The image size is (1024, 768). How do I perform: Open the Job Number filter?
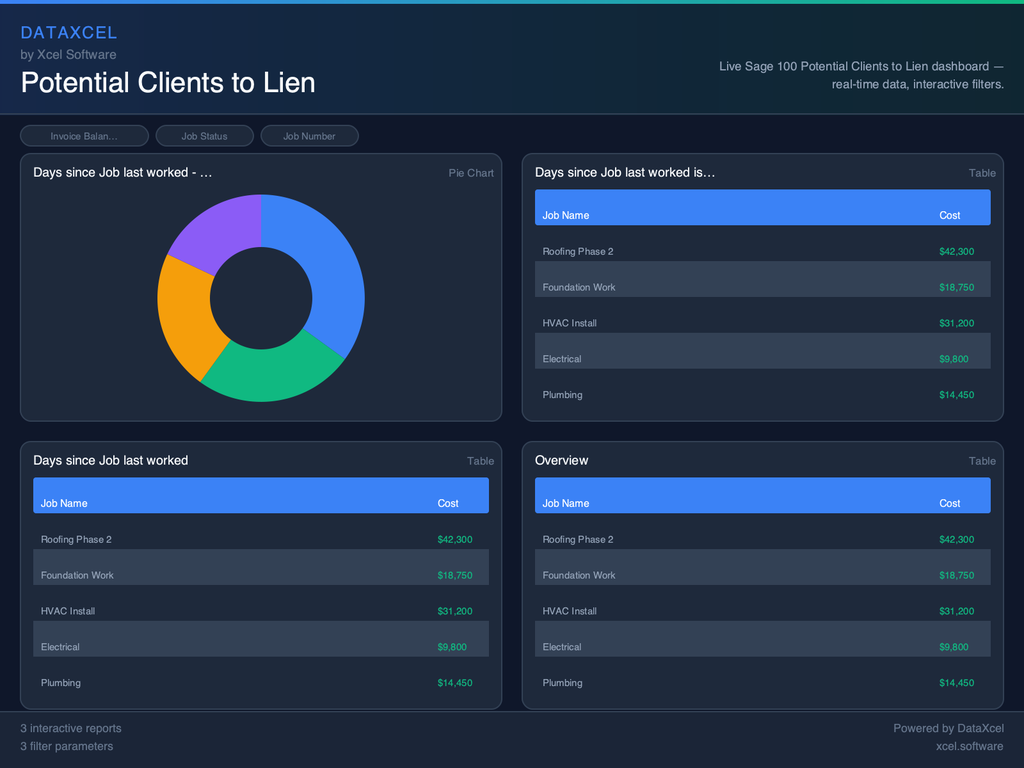(x=309, y=135)
